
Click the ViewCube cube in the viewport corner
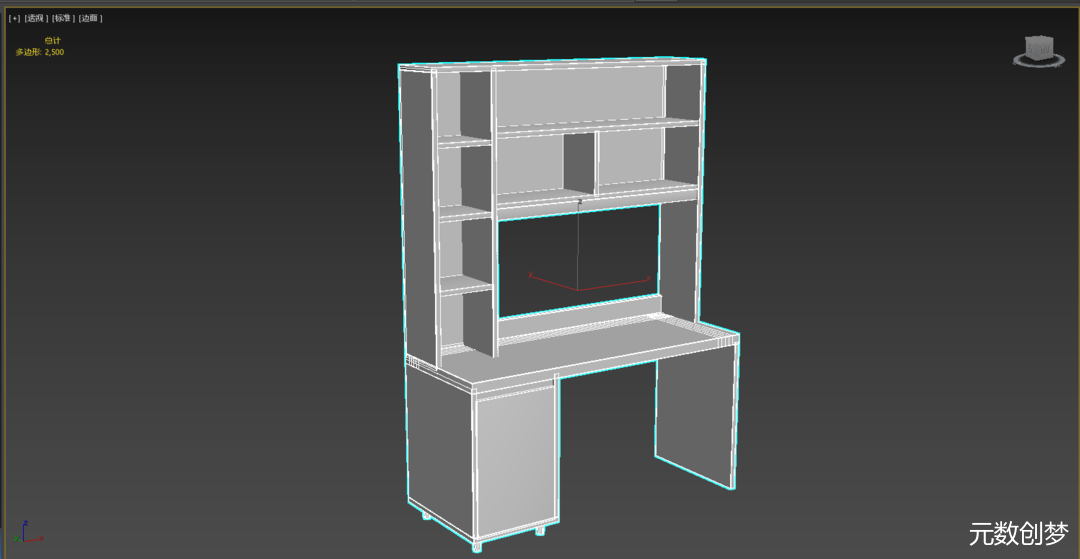1039,47
